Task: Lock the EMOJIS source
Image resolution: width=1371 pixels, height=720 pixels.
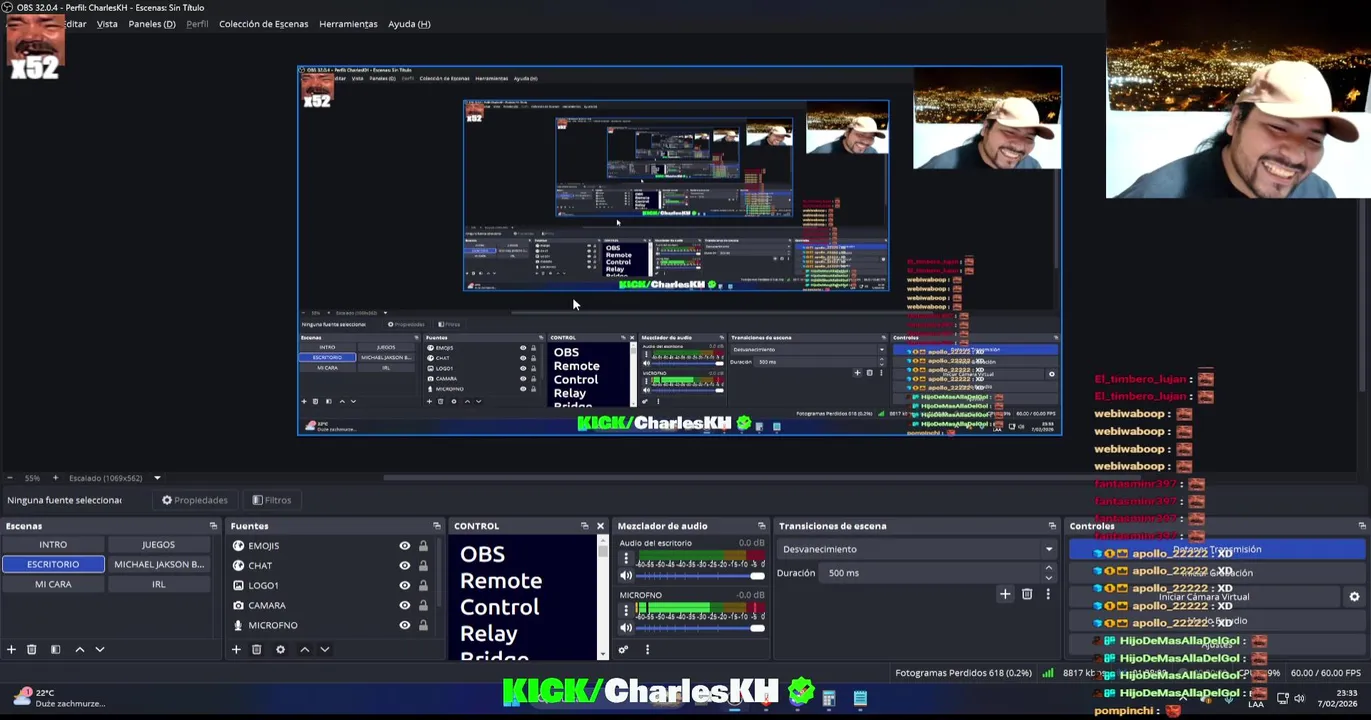Action: (423, 546)
